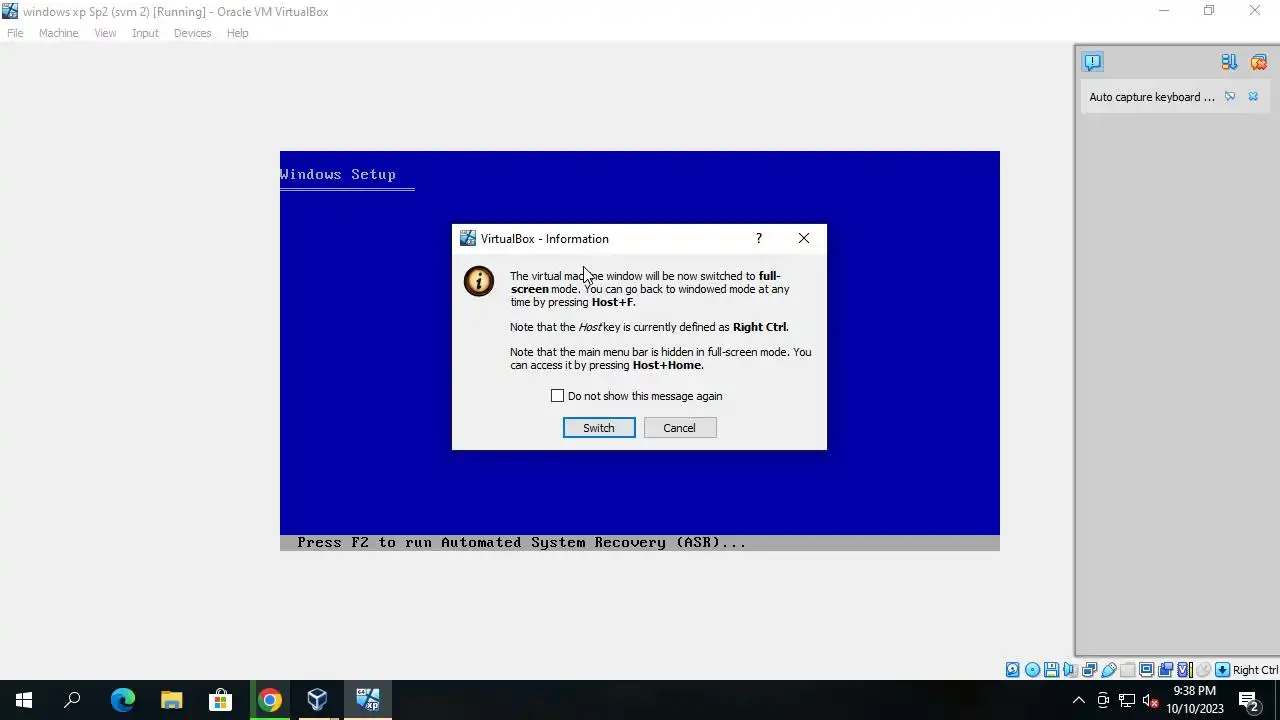Click the display status icon
Image resolution: width=1280 pixels, height=720 pixels.
(1147, 670)
